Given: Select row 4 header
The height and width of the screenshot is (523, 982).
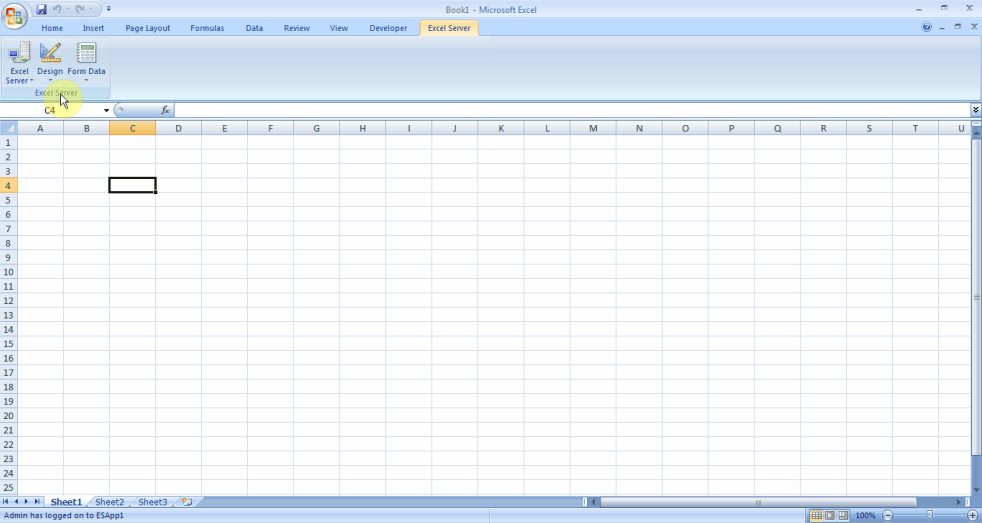Looking at the screenshot, I should click(9, 185).
